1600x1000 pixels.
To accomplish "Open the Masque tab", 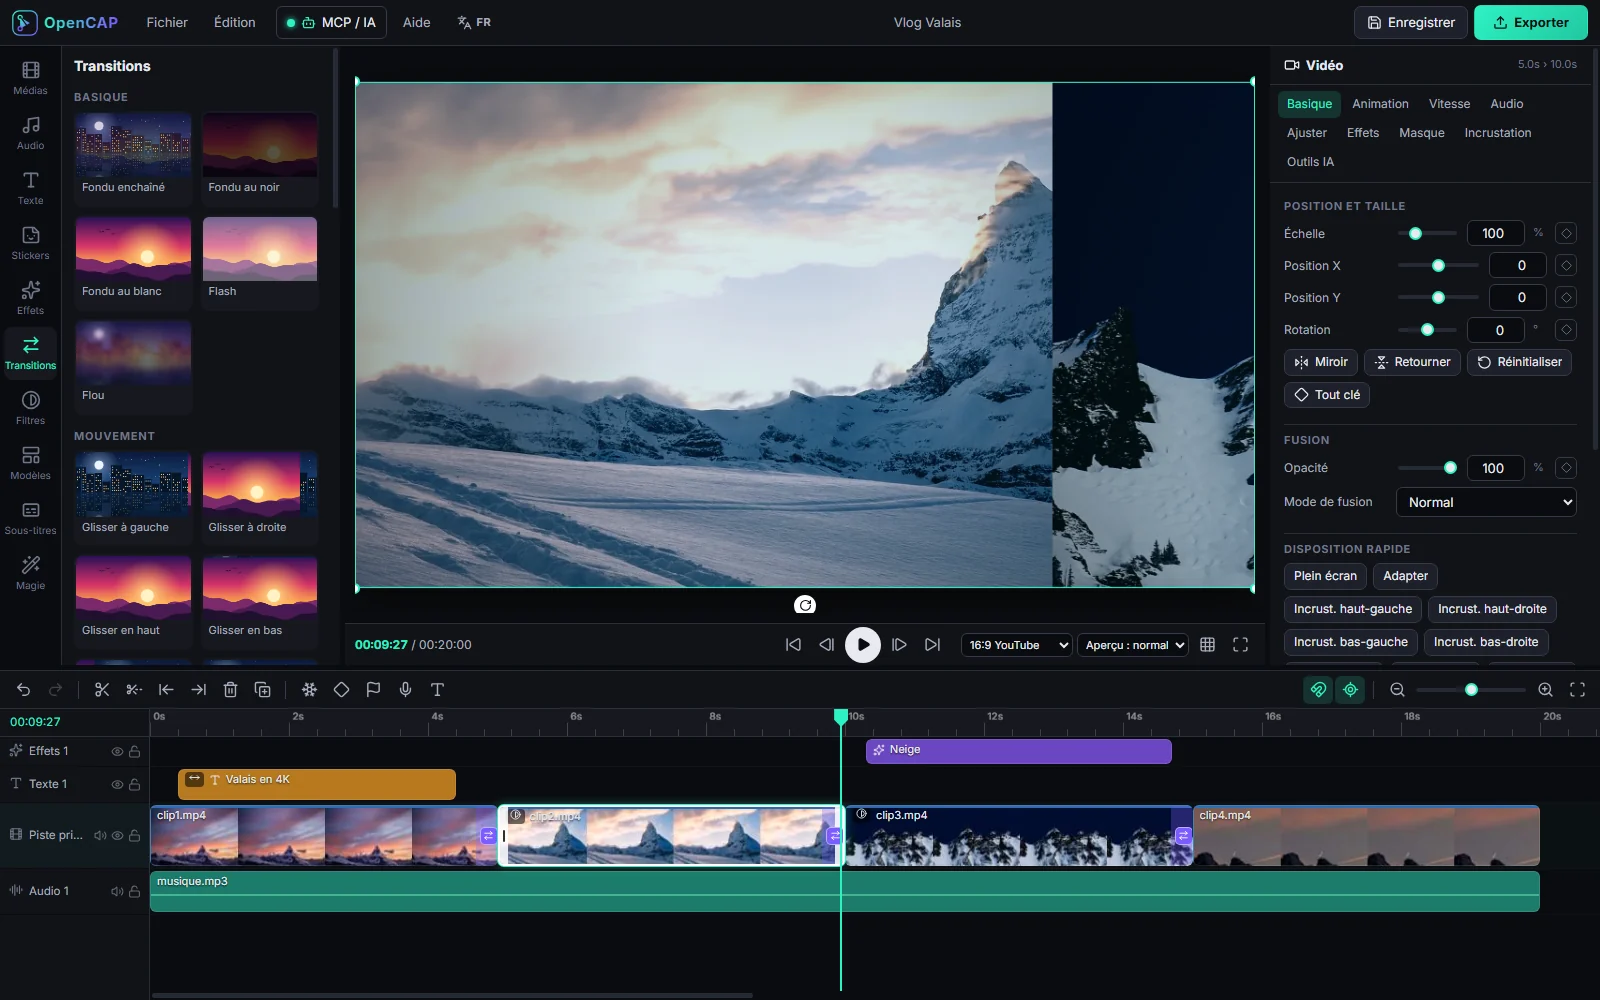I will [x=1421, y=133].
